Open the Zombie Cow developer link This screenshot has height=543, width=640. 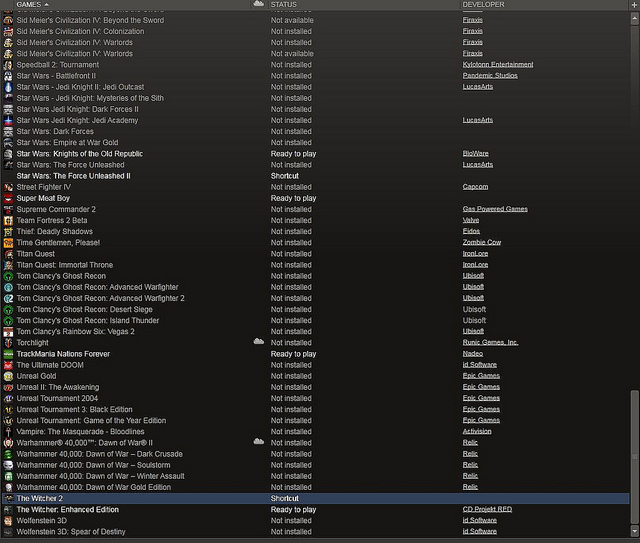482,242
